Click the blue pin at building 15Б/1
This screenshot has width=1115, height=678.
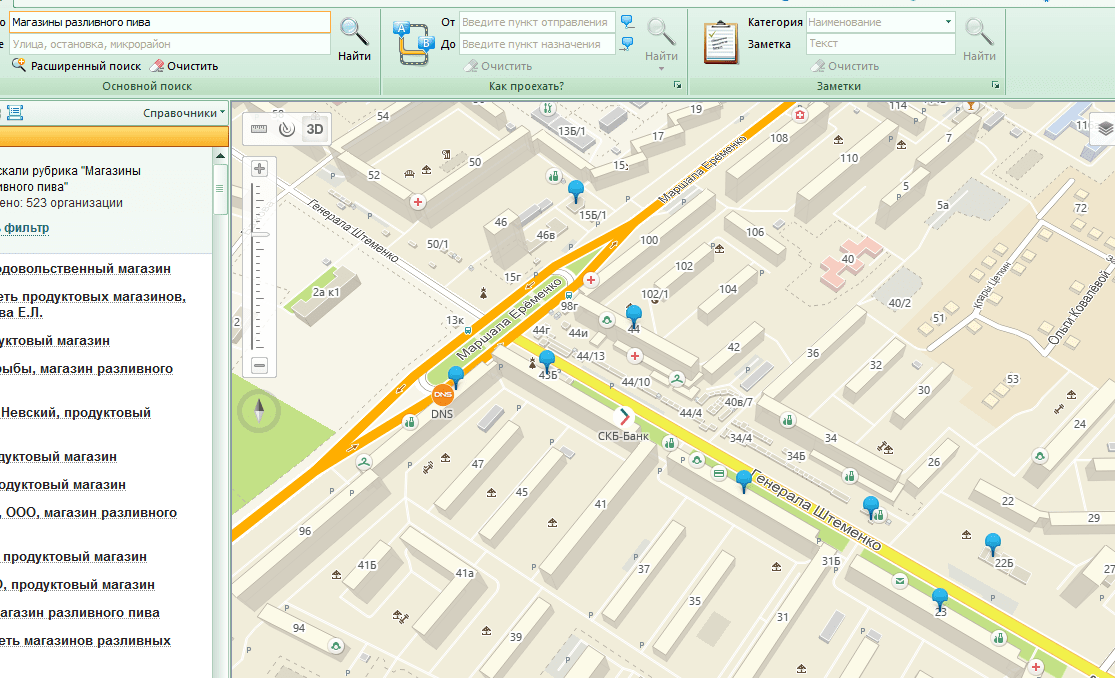point(575,190)
